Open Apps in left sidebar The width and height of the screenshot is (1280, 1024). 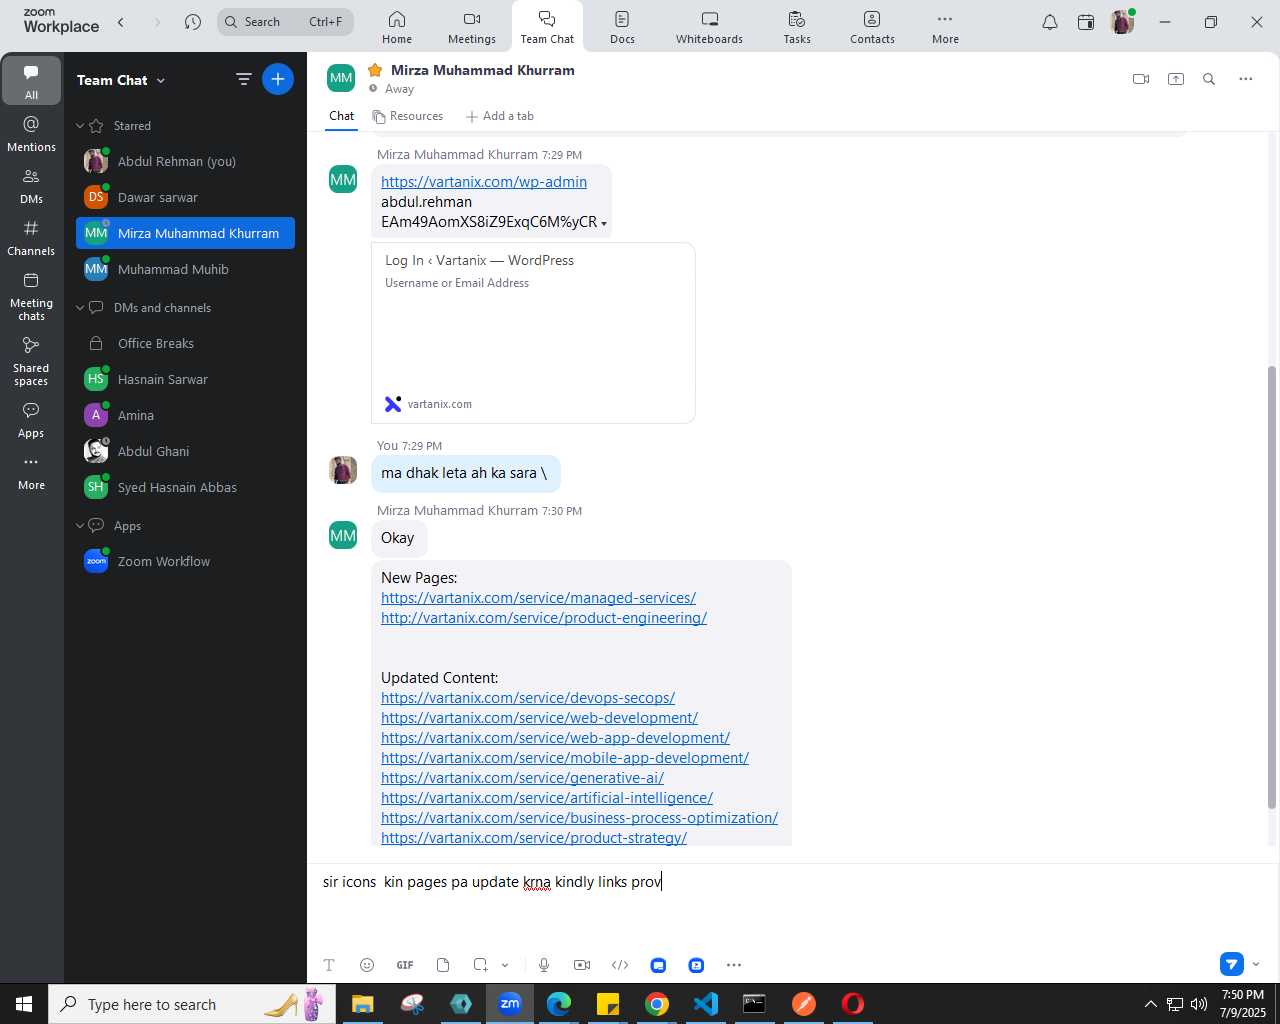pyautogui.click(x=31, y=420)
